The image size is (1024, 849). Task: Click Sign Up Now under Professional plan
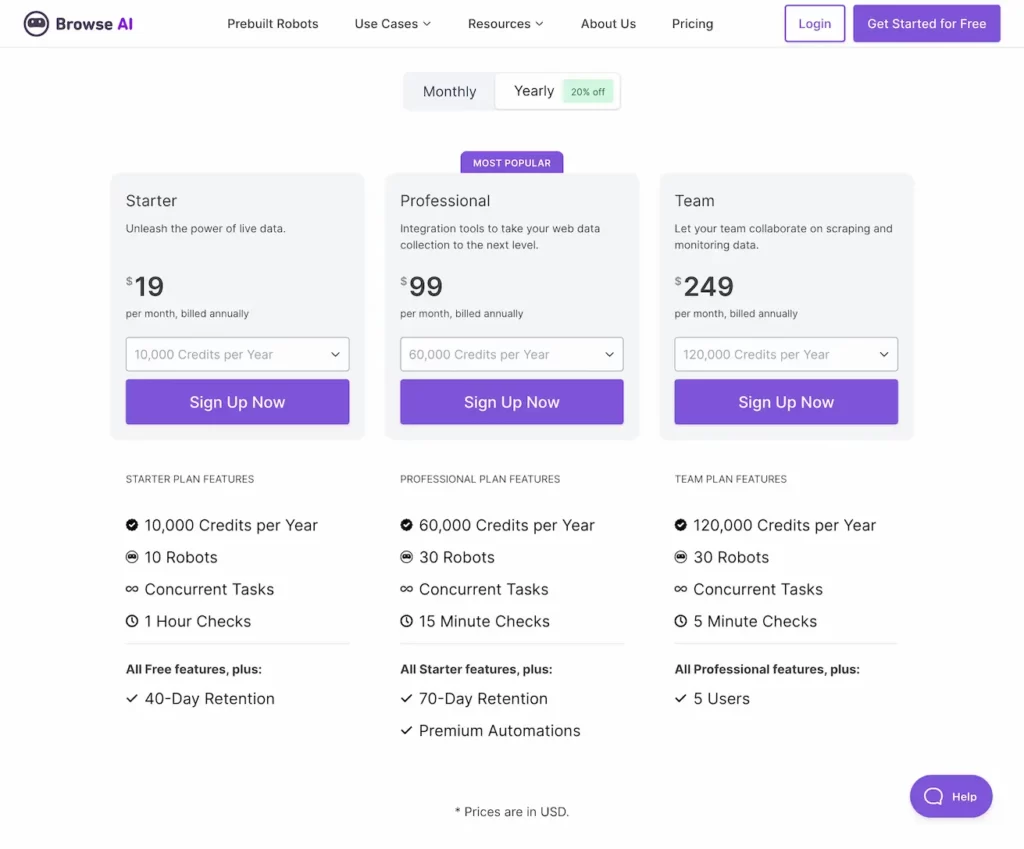coord(511,402)
